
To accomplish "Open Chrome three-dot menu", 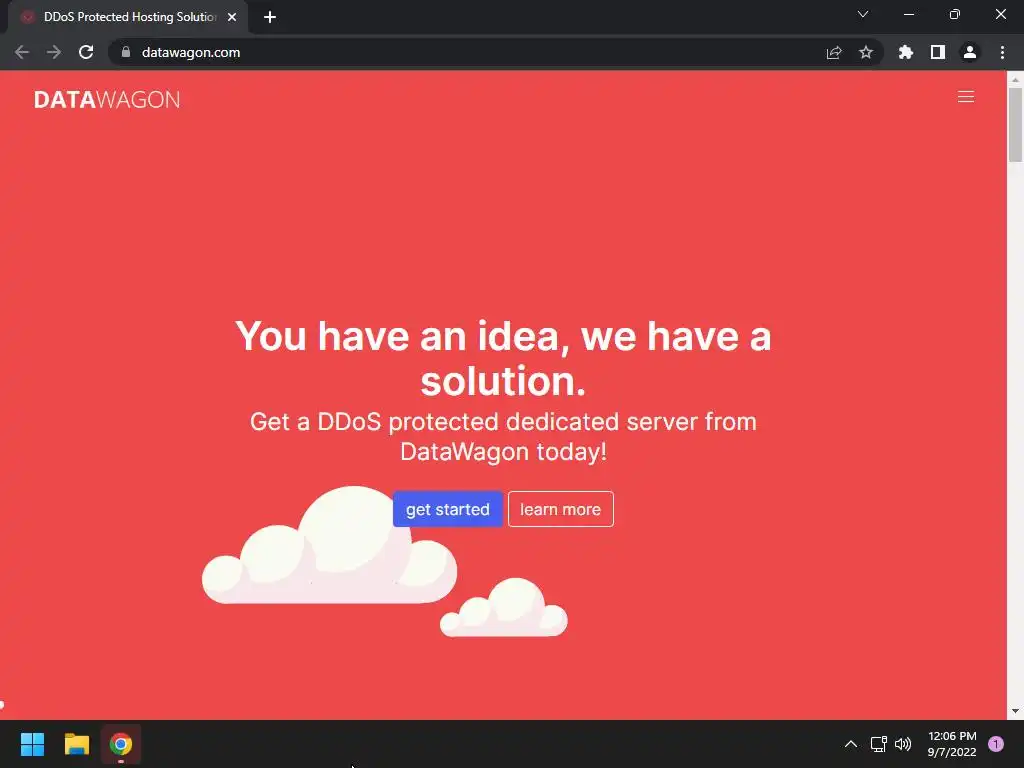I will pyautogui.click(x=1002, y=52).
